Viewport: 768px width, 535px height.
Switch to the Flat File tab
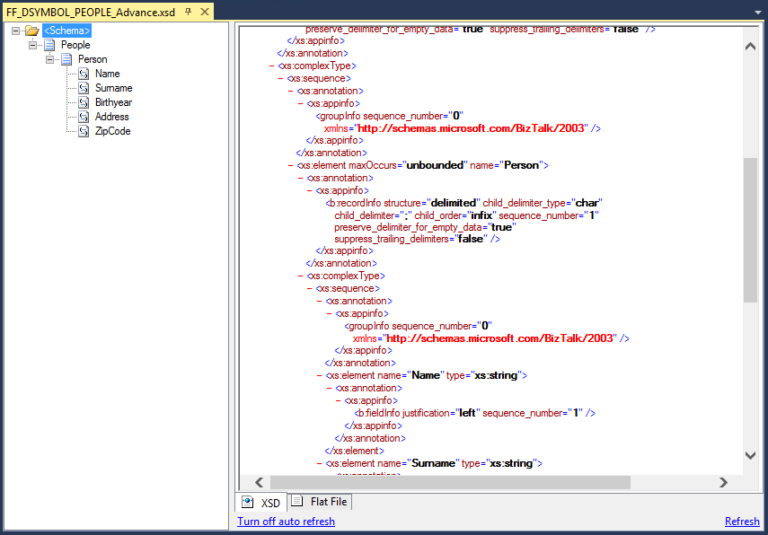click(328, 501)
